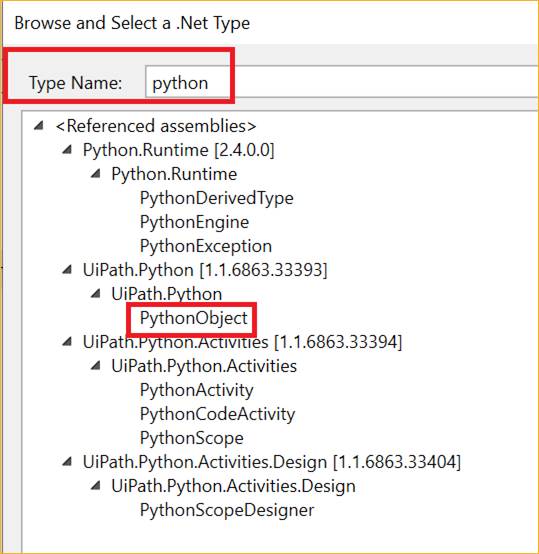Choose the PythonActivity type
This screenshot has height=554, width=539.
[196, 390]
